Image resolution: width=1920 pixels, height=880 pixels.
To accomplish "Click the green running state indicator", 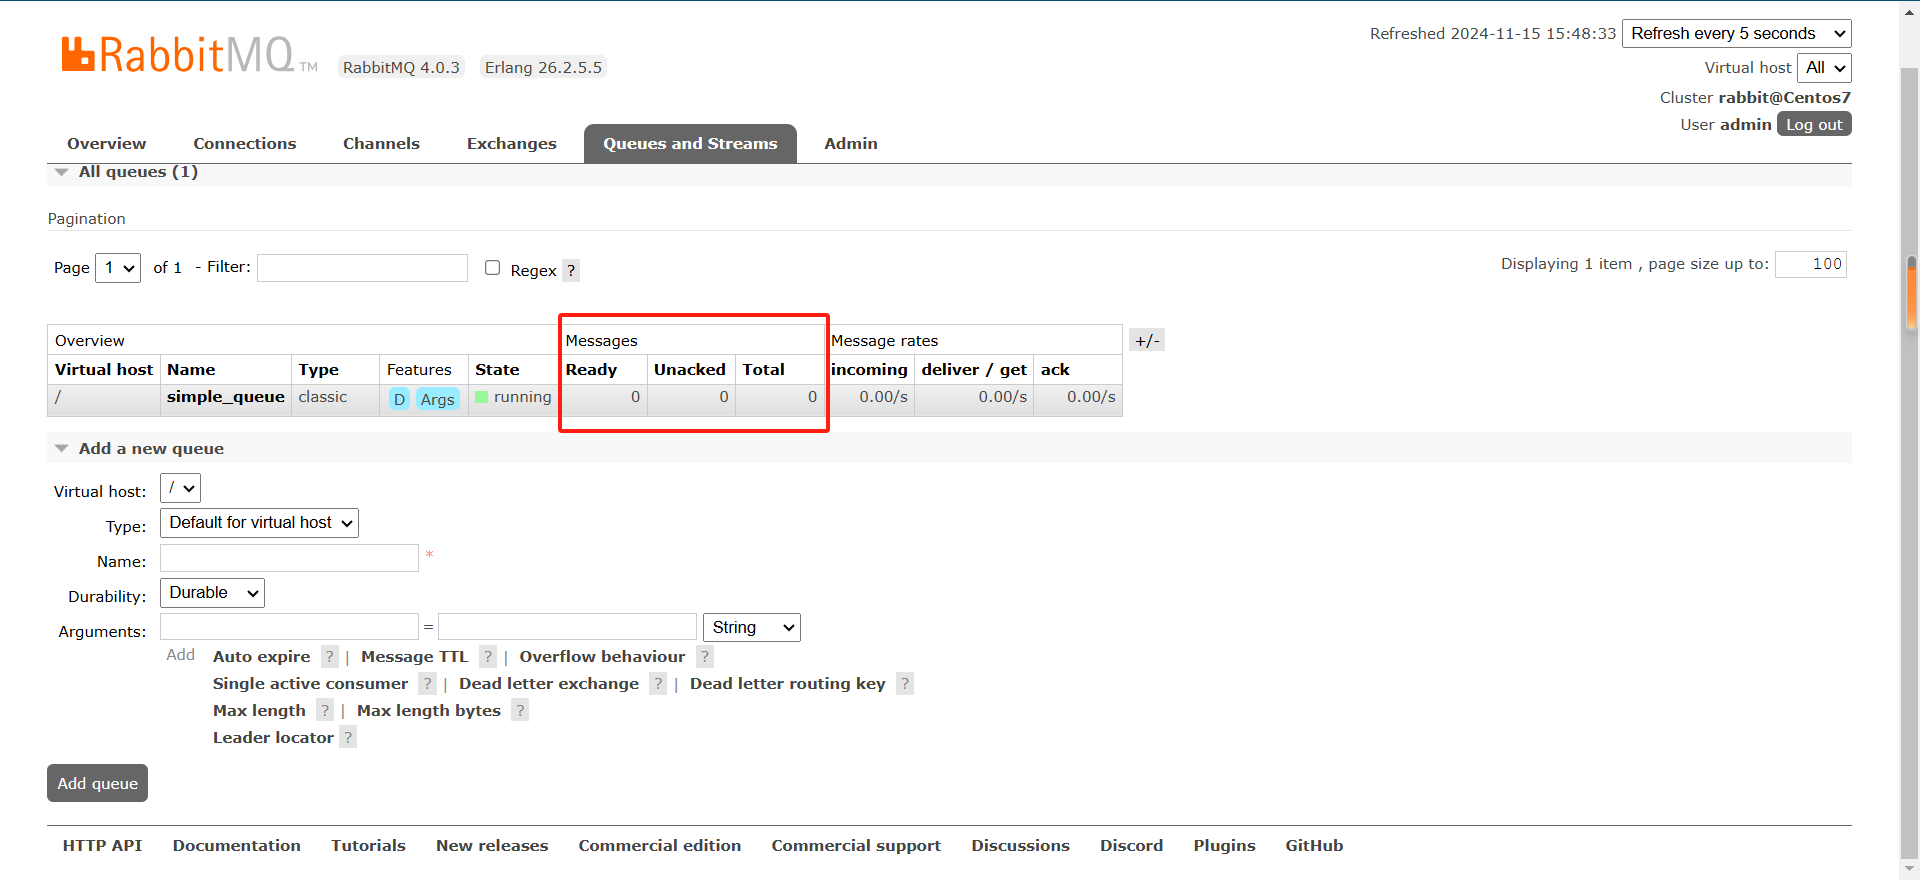I will tap(482, 397).
